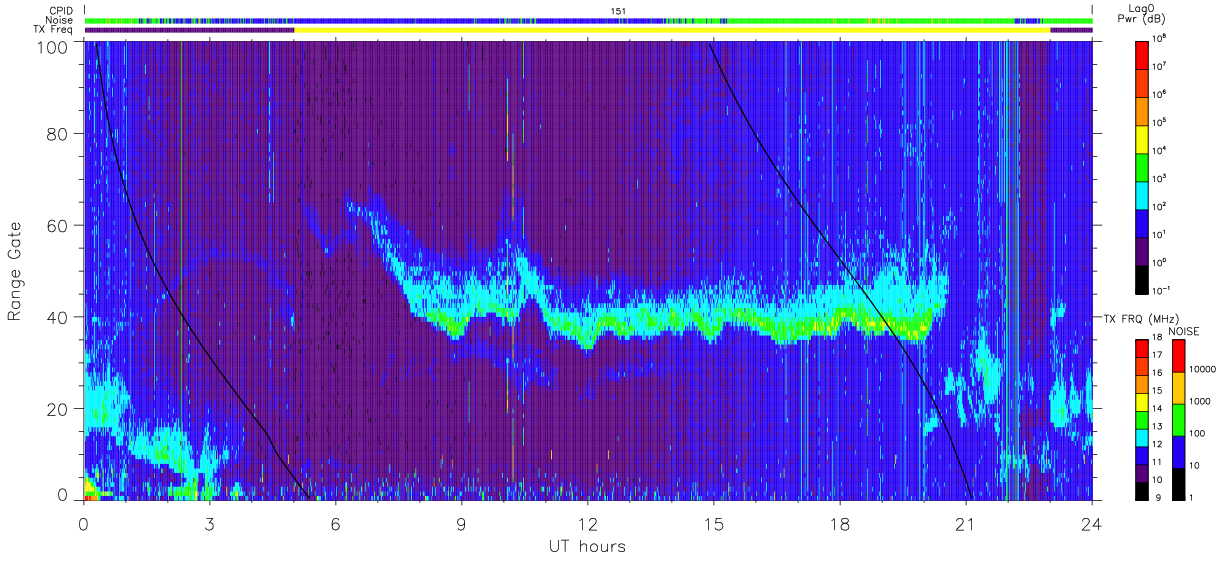The height and width of the screenshot is (567, 1228).
Task: Select the purple segment of TX FRQ colorbar
Action: point(1142,473)
